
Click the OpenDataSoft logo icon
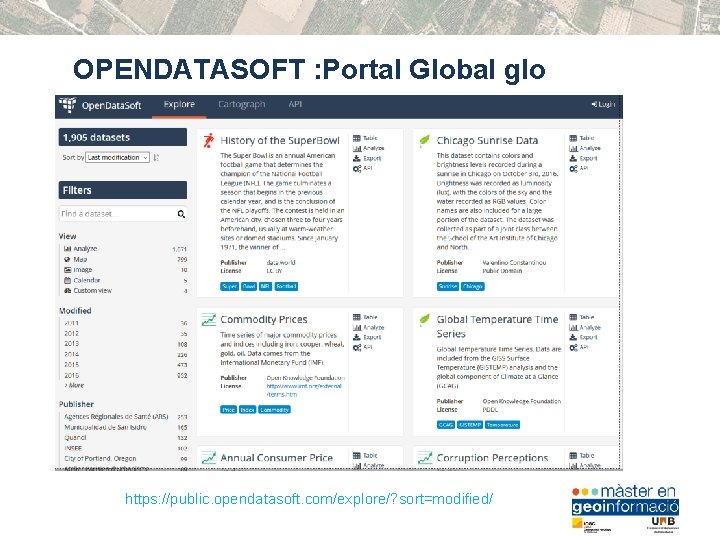(x=67, y=105)
